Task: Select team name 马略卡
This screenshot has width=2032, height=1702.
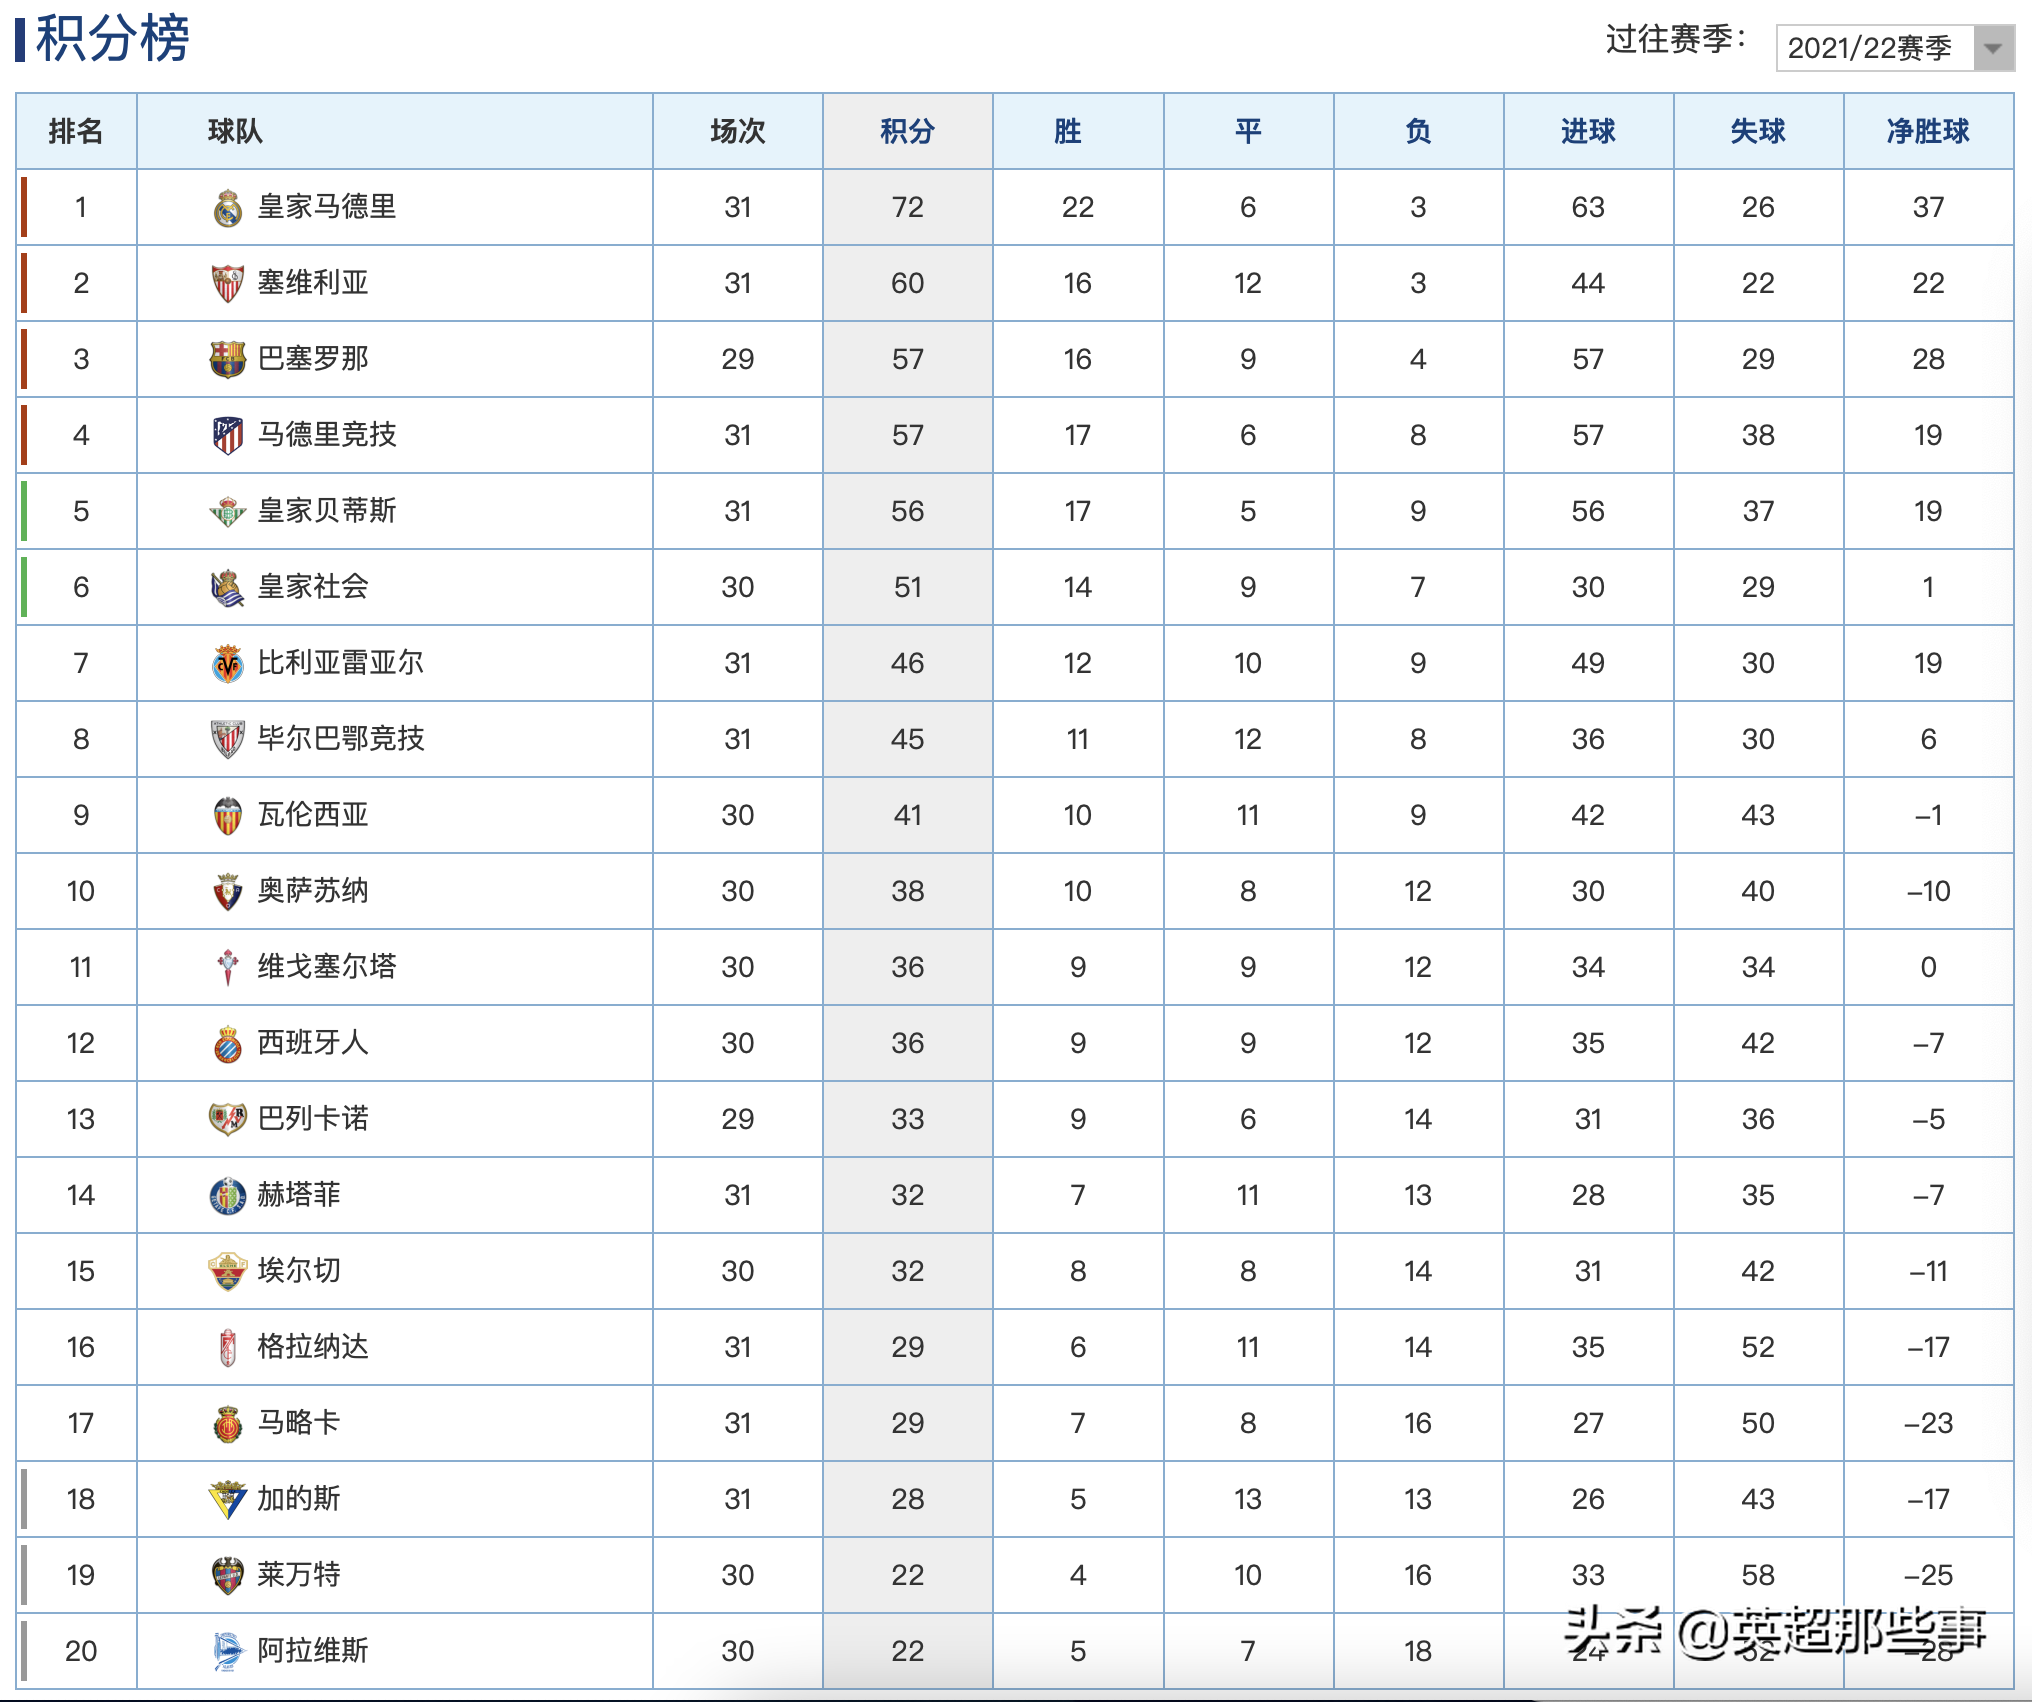Action: click(x=299, y=1423)
